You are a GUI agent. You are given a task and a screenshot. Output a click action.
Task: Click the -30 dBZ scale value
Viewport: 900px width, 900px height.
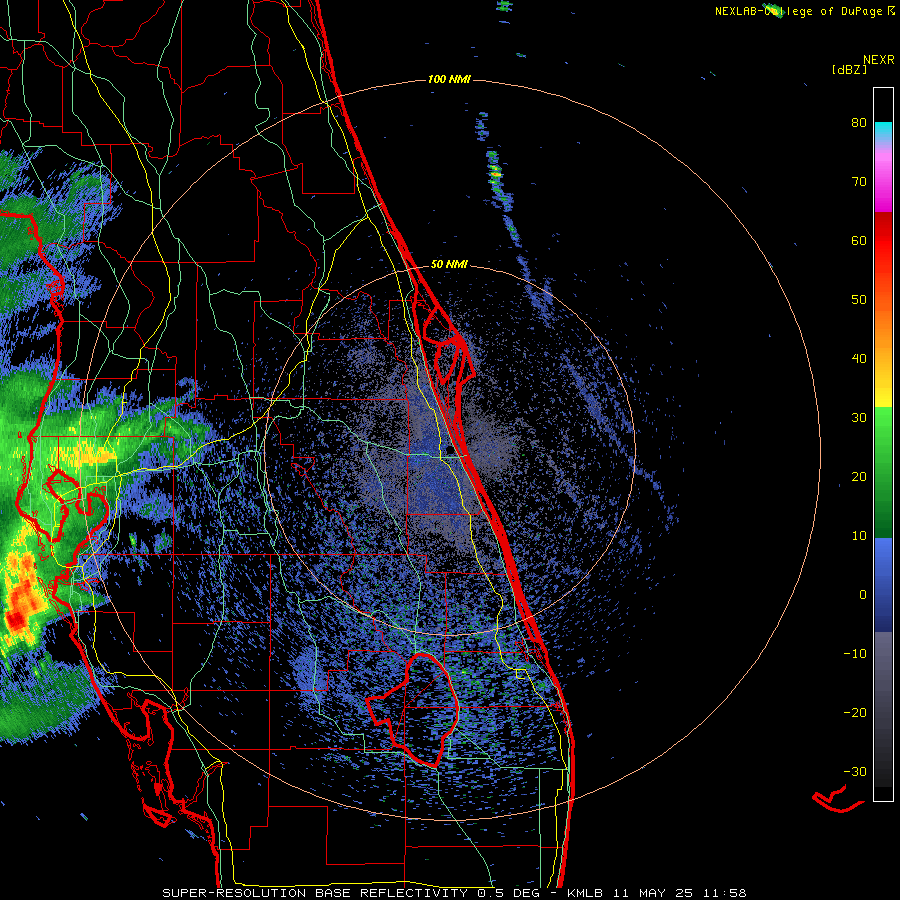pyautogui.click(x=855, y=771)
